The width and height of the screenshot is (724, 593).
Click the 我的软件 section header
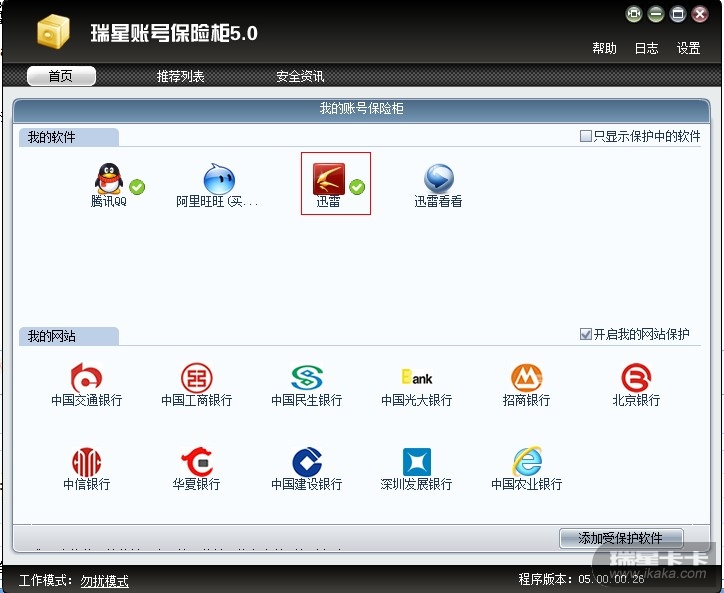tap(68, 137)
